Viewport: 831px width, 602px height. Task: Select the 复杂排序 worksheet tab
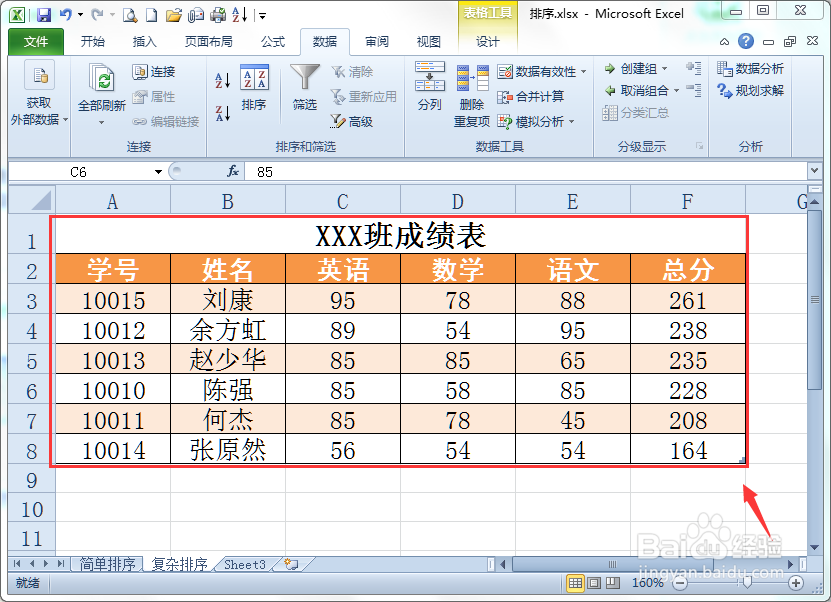179,564
